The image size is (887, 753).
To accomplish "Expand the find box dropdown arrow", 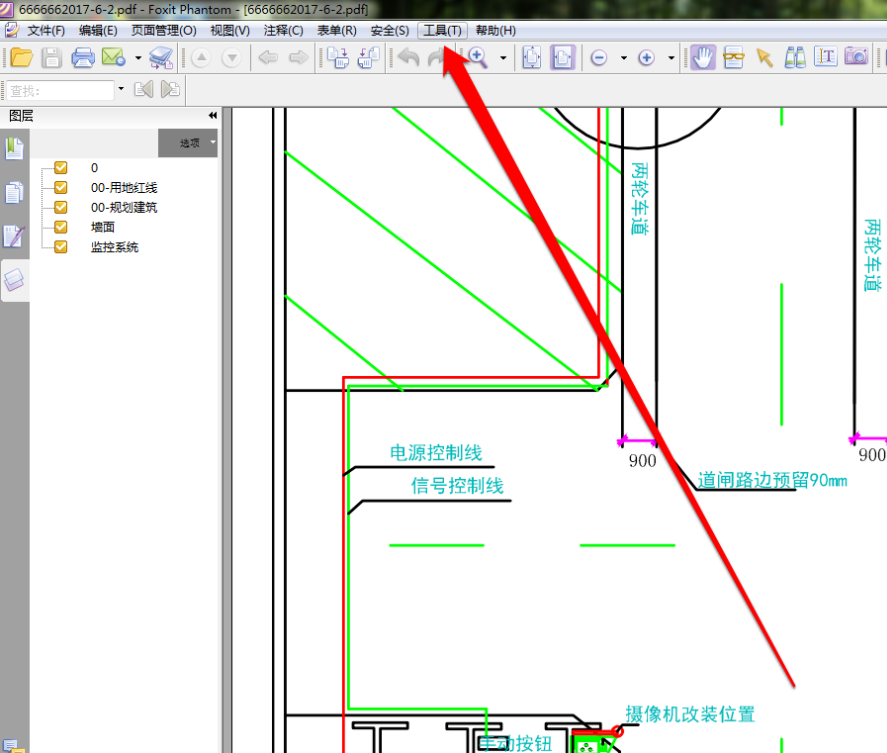I will [121, 89].
